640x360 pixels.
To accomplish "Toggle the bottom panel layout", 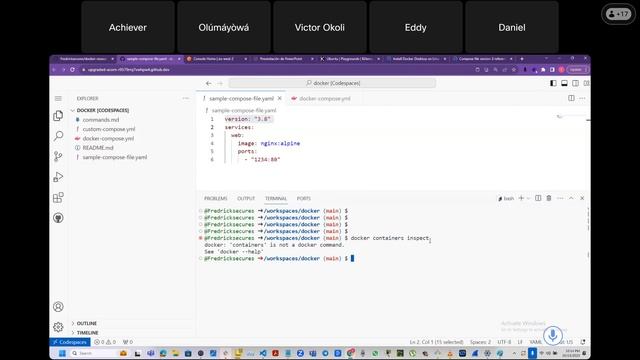I will pos(564,83).
